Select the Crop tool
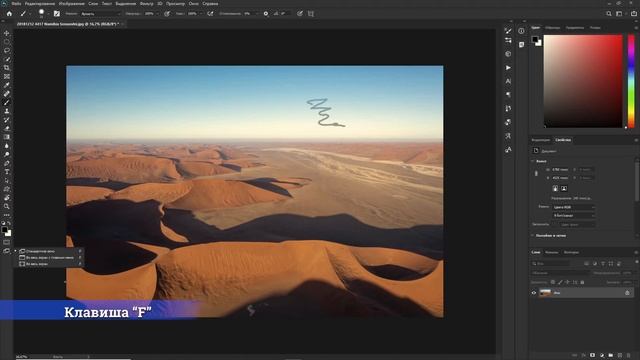 [x=7, y=68]
